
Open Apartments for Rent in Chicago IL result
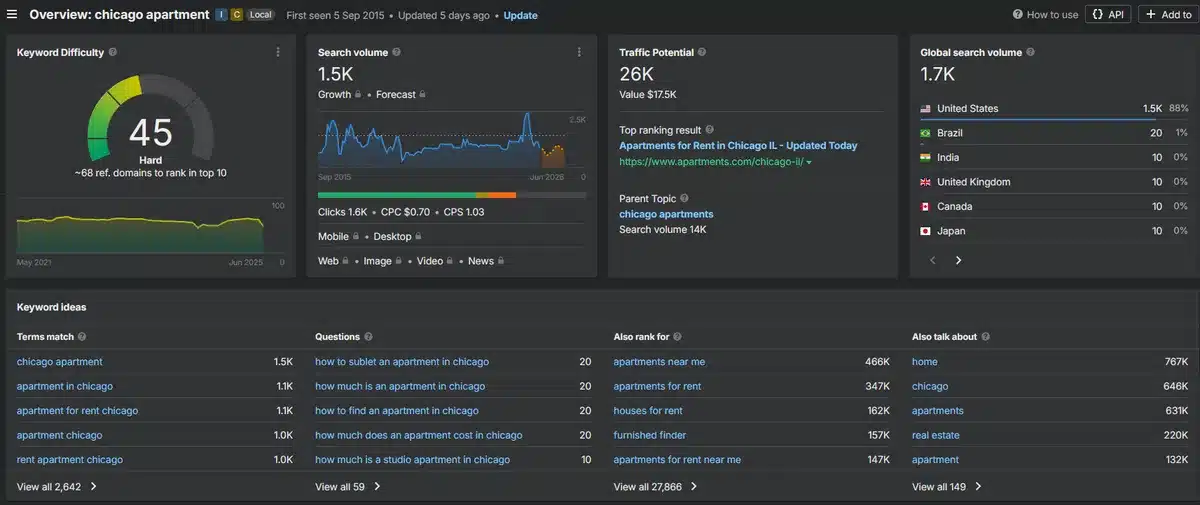pyautogui.click(x=738, y=146)
